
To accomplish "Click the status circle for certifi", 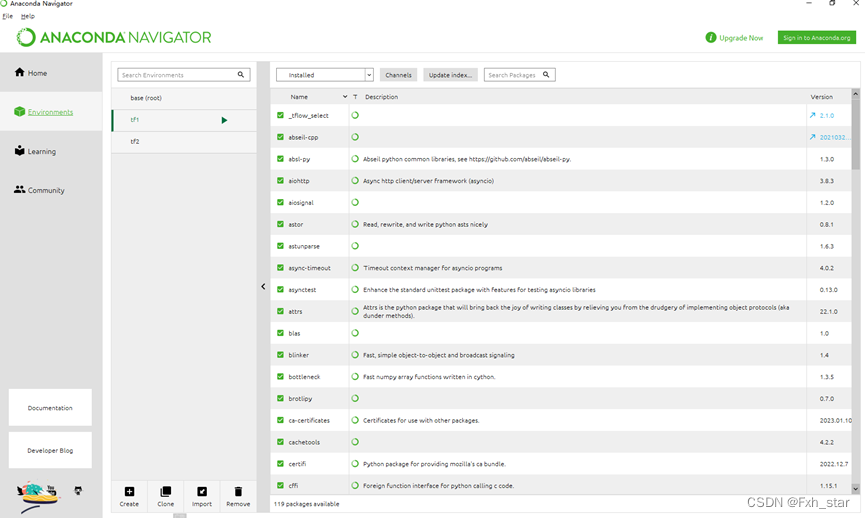I will pos(355,463).
